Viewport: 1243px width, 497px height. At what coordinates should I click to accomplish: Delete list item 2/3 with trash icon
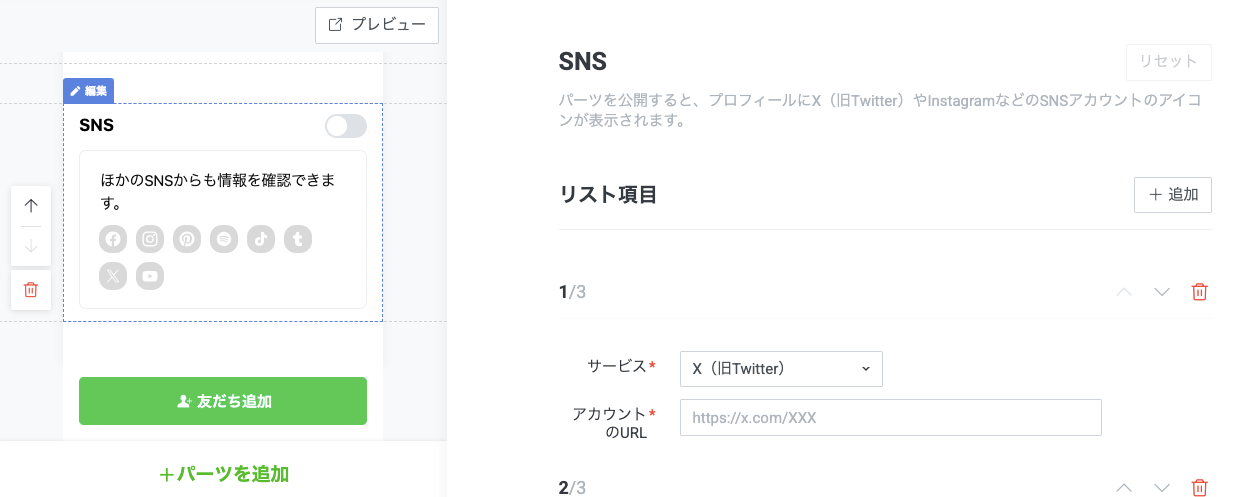pyautogui.click(x=1200, y=488)
